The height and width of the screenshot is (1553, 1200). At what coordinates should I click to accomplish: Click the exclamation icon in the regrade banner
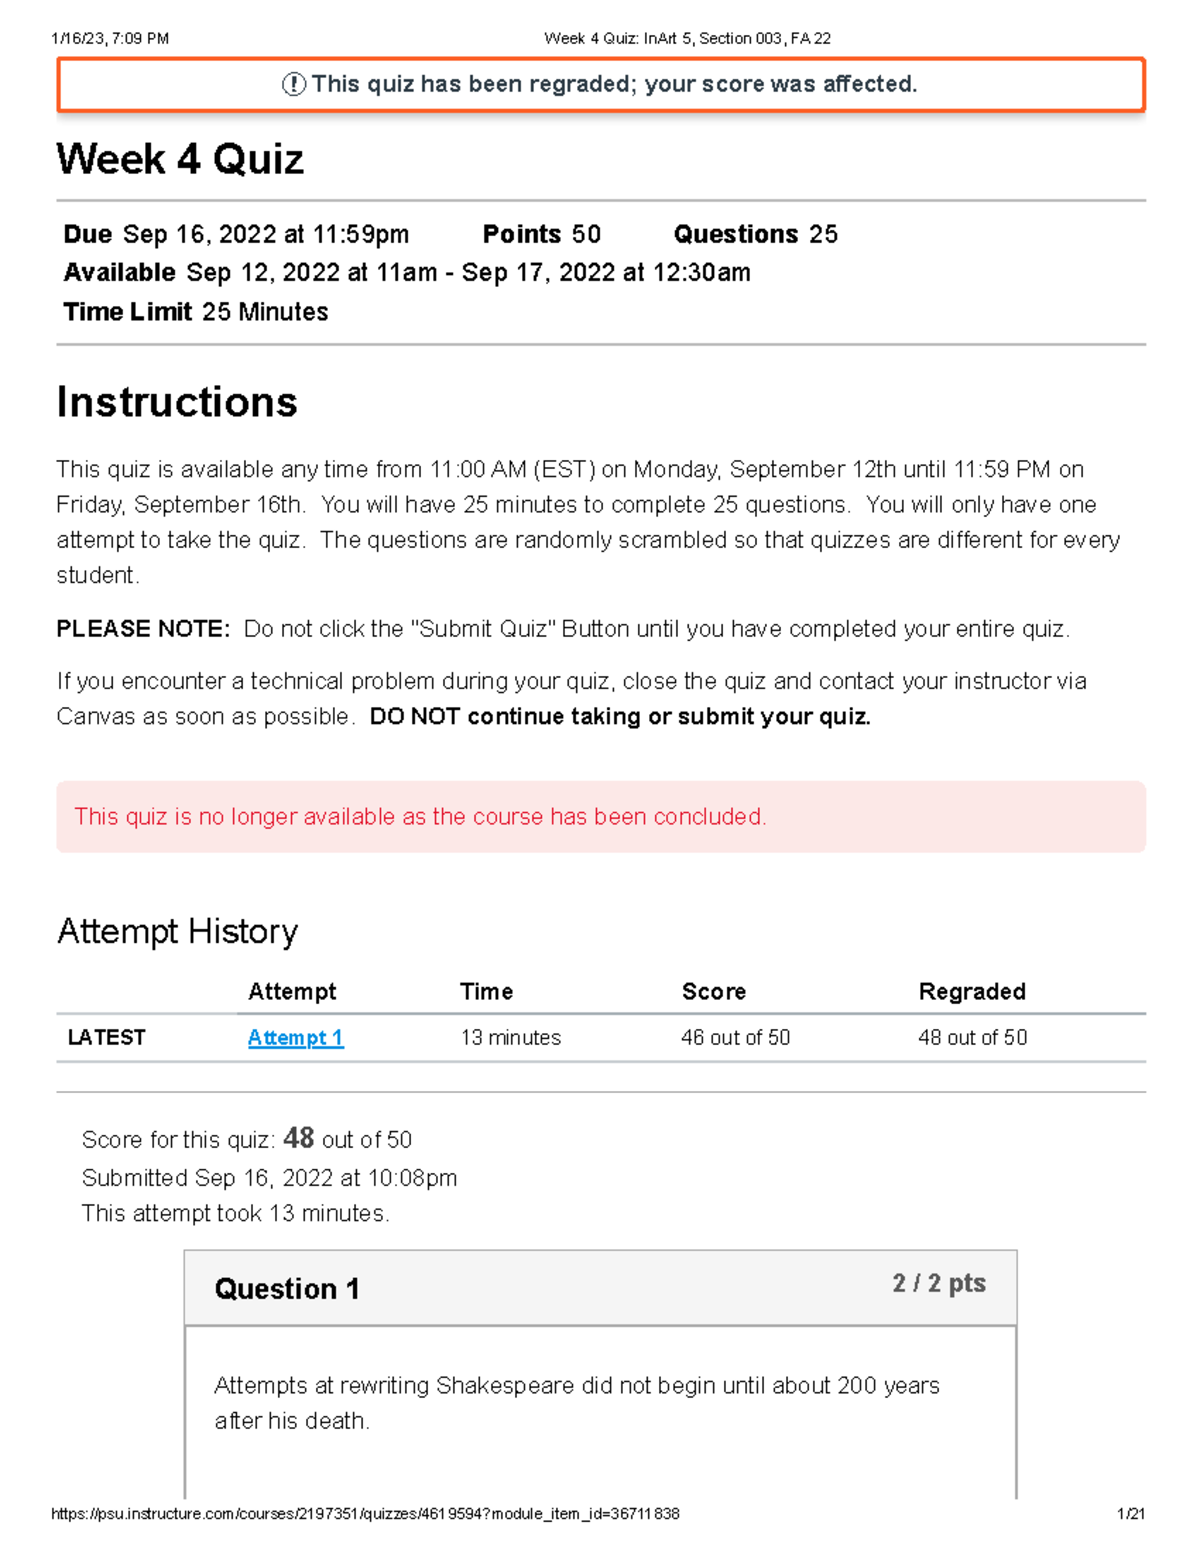(x=293, y=85)
